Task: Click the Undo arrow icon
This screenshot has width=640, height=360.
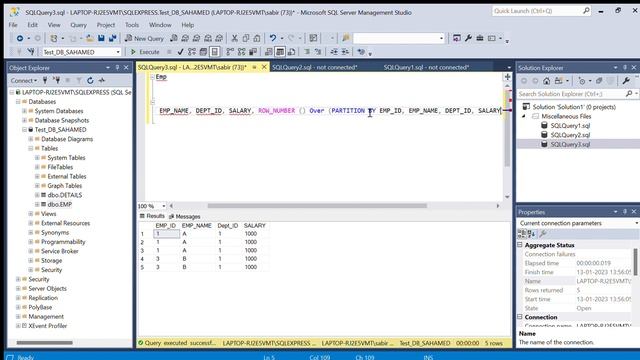Action: pos(273,38)
